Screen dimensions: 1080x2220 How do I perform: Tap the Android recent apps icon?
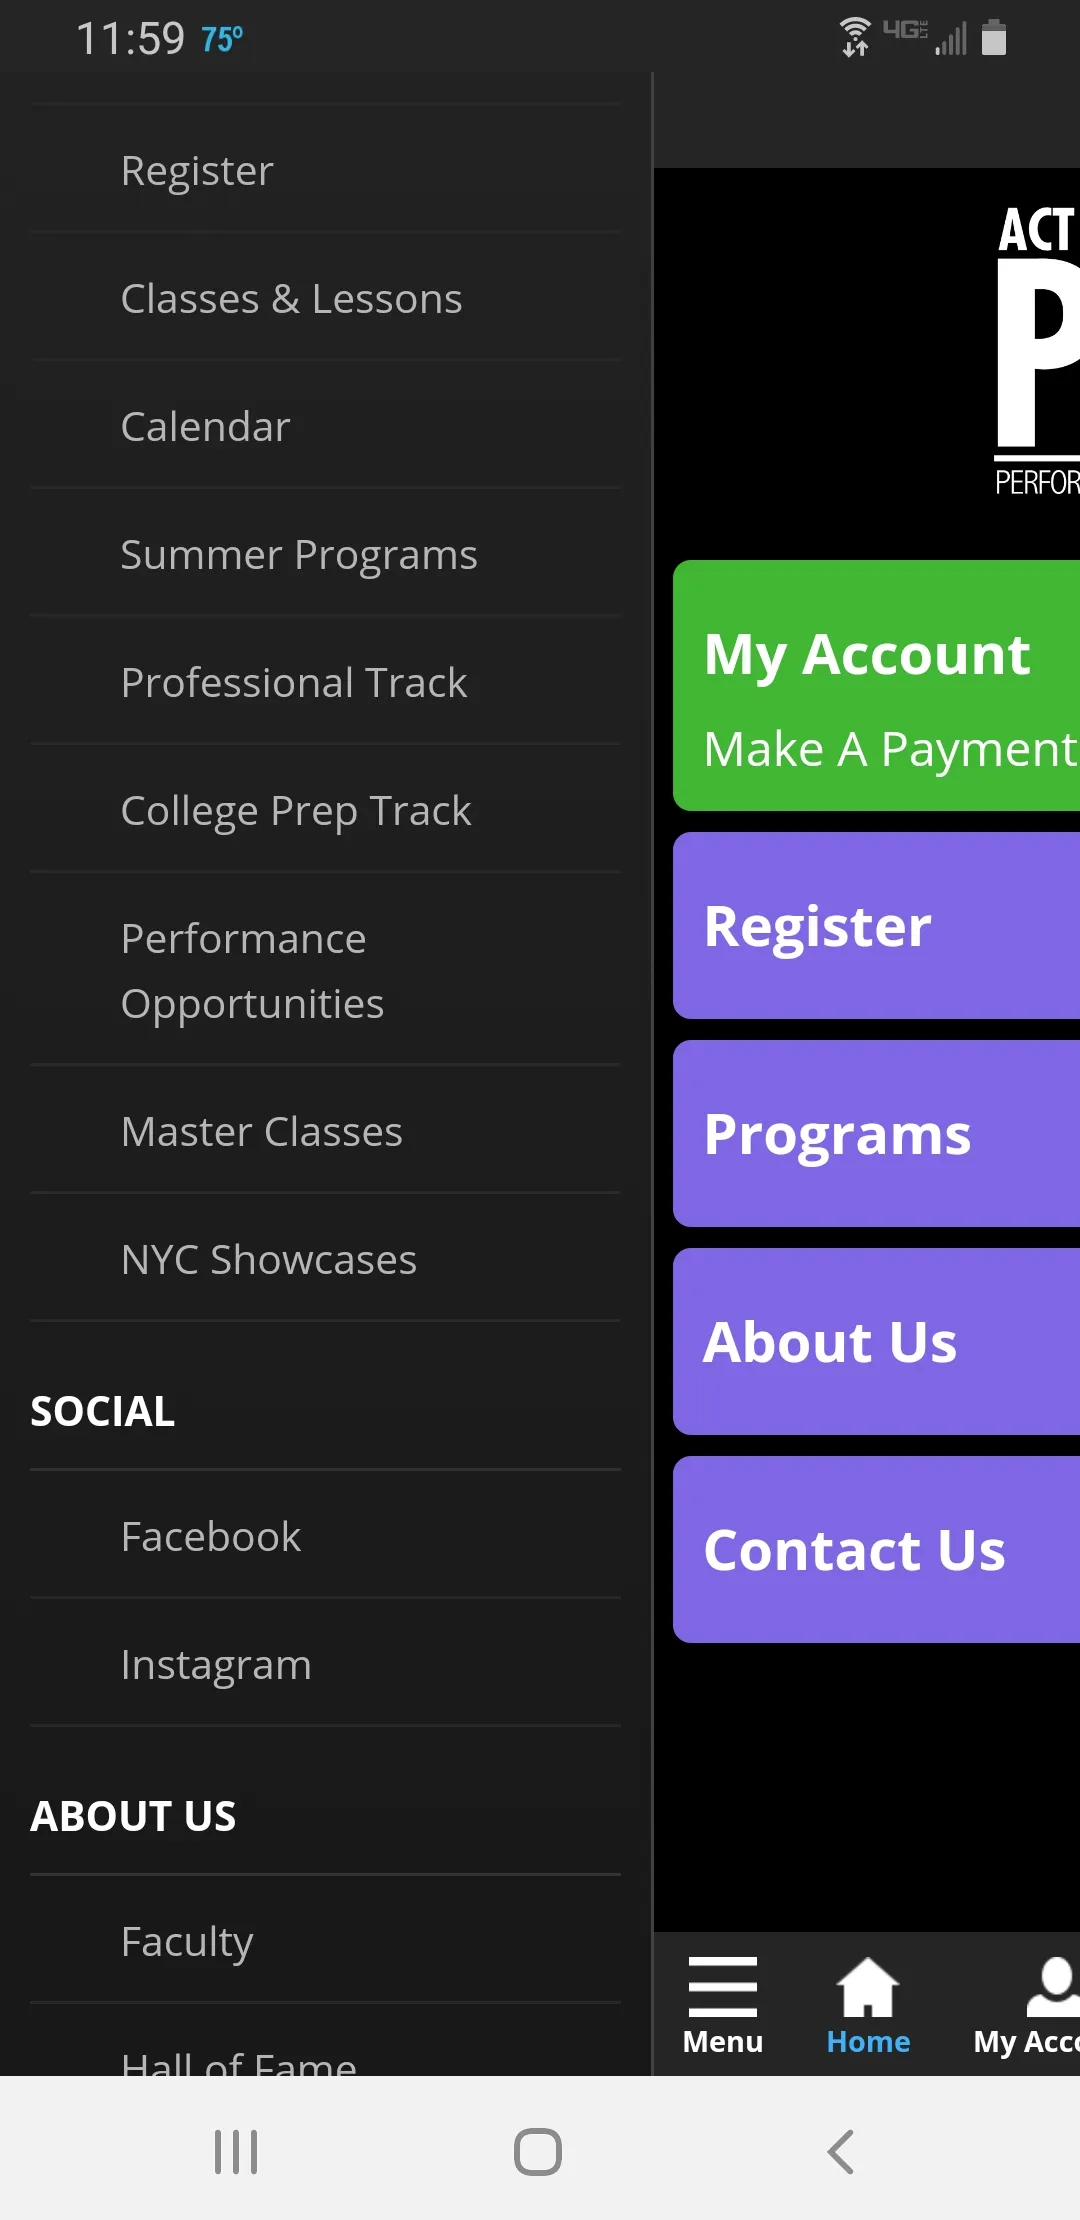(x=236, y=2151)
